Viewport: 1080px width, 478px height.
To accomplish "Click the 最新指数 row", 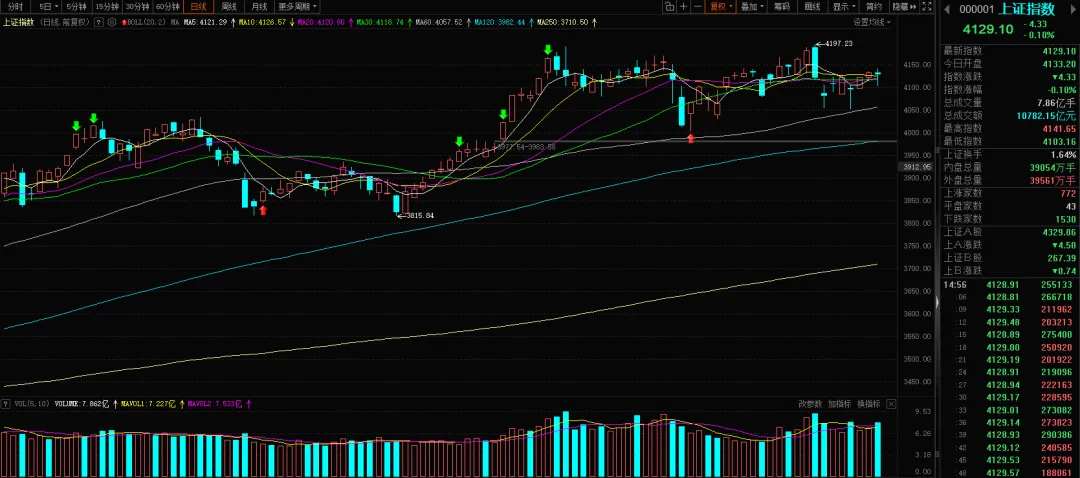I will point(1009,51).
